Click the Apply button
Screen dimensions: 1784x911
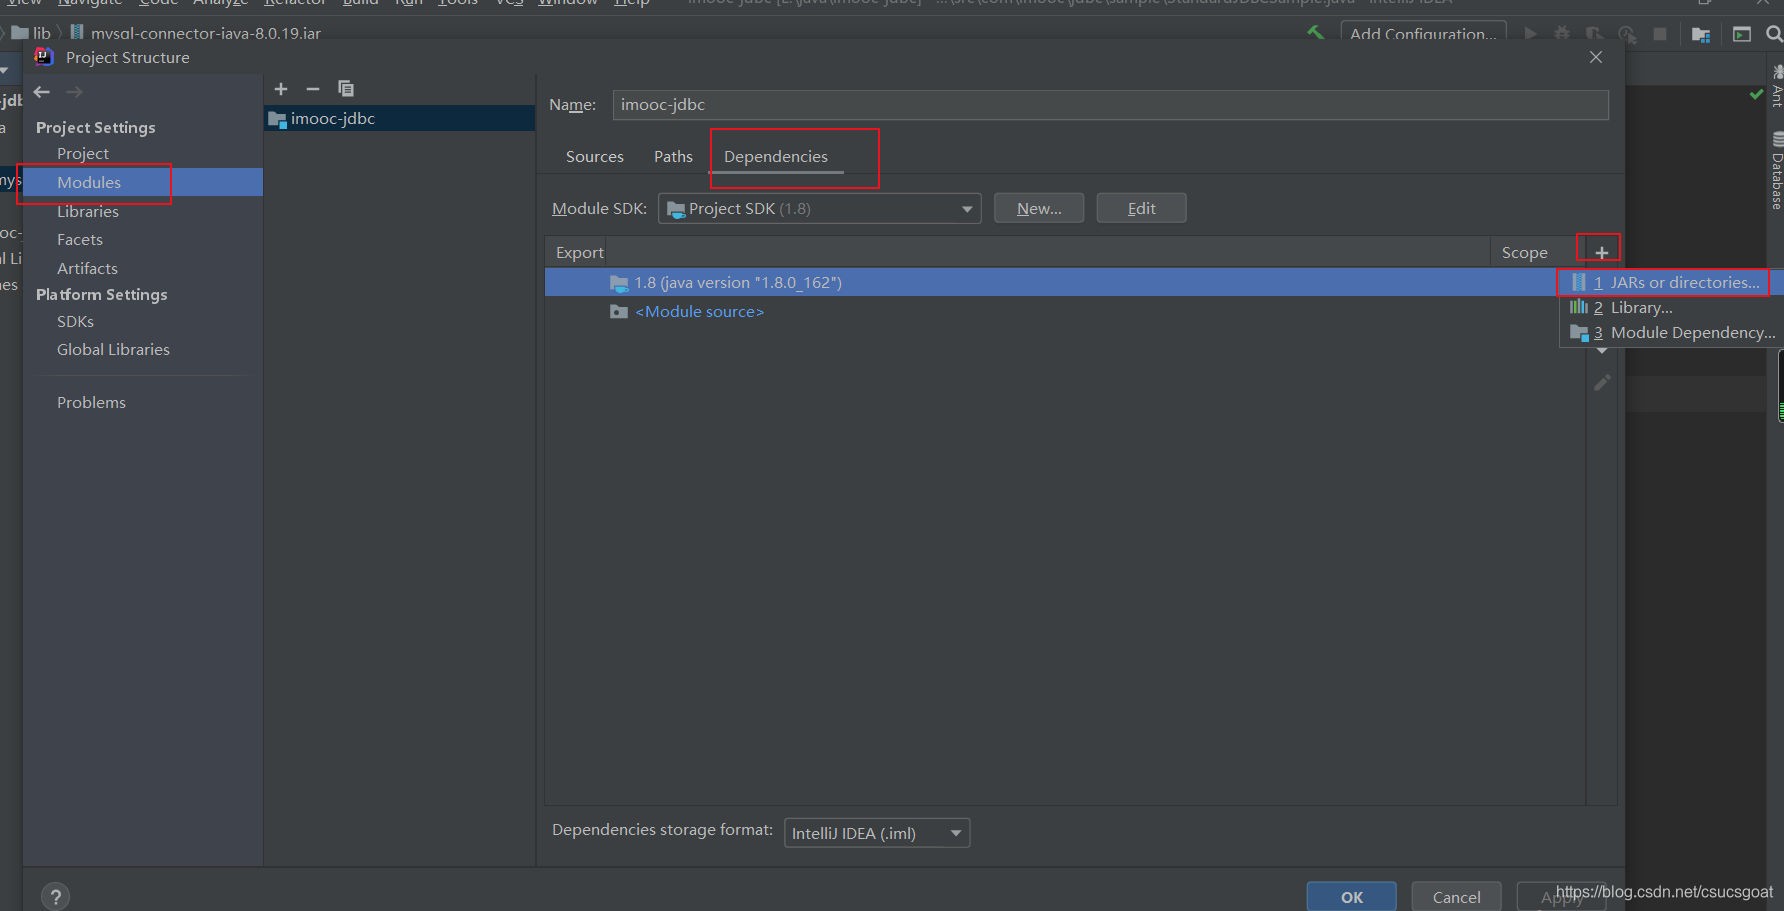(1560, 897)
